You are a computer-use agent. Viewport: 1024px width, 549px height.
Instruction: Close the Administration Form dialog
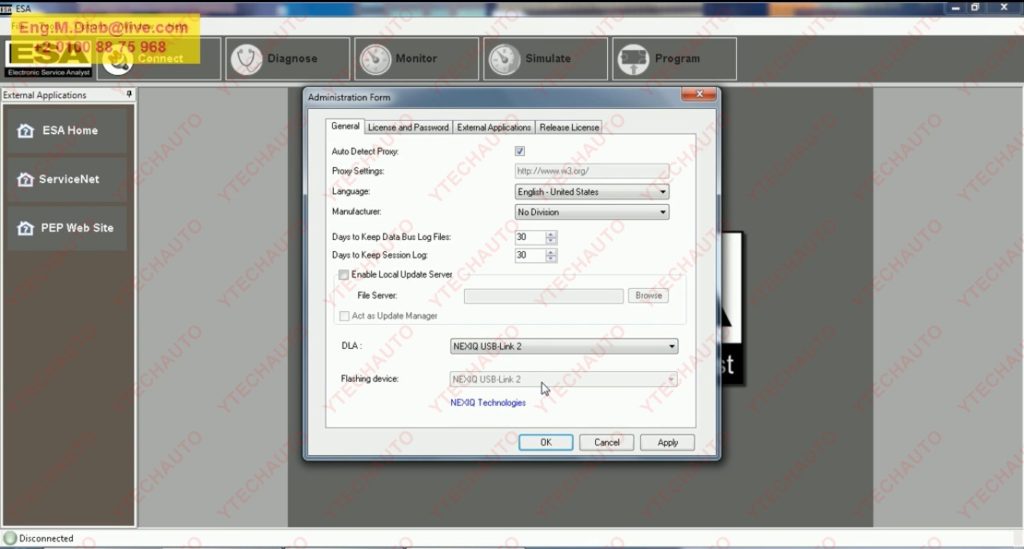pos(699,95)
